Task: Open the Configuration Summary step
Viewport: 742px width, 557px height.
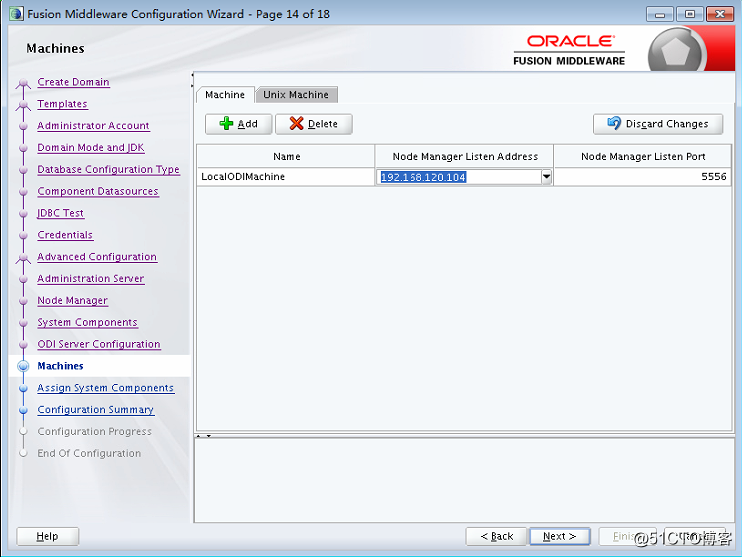Action: click(x=96, y=409)
